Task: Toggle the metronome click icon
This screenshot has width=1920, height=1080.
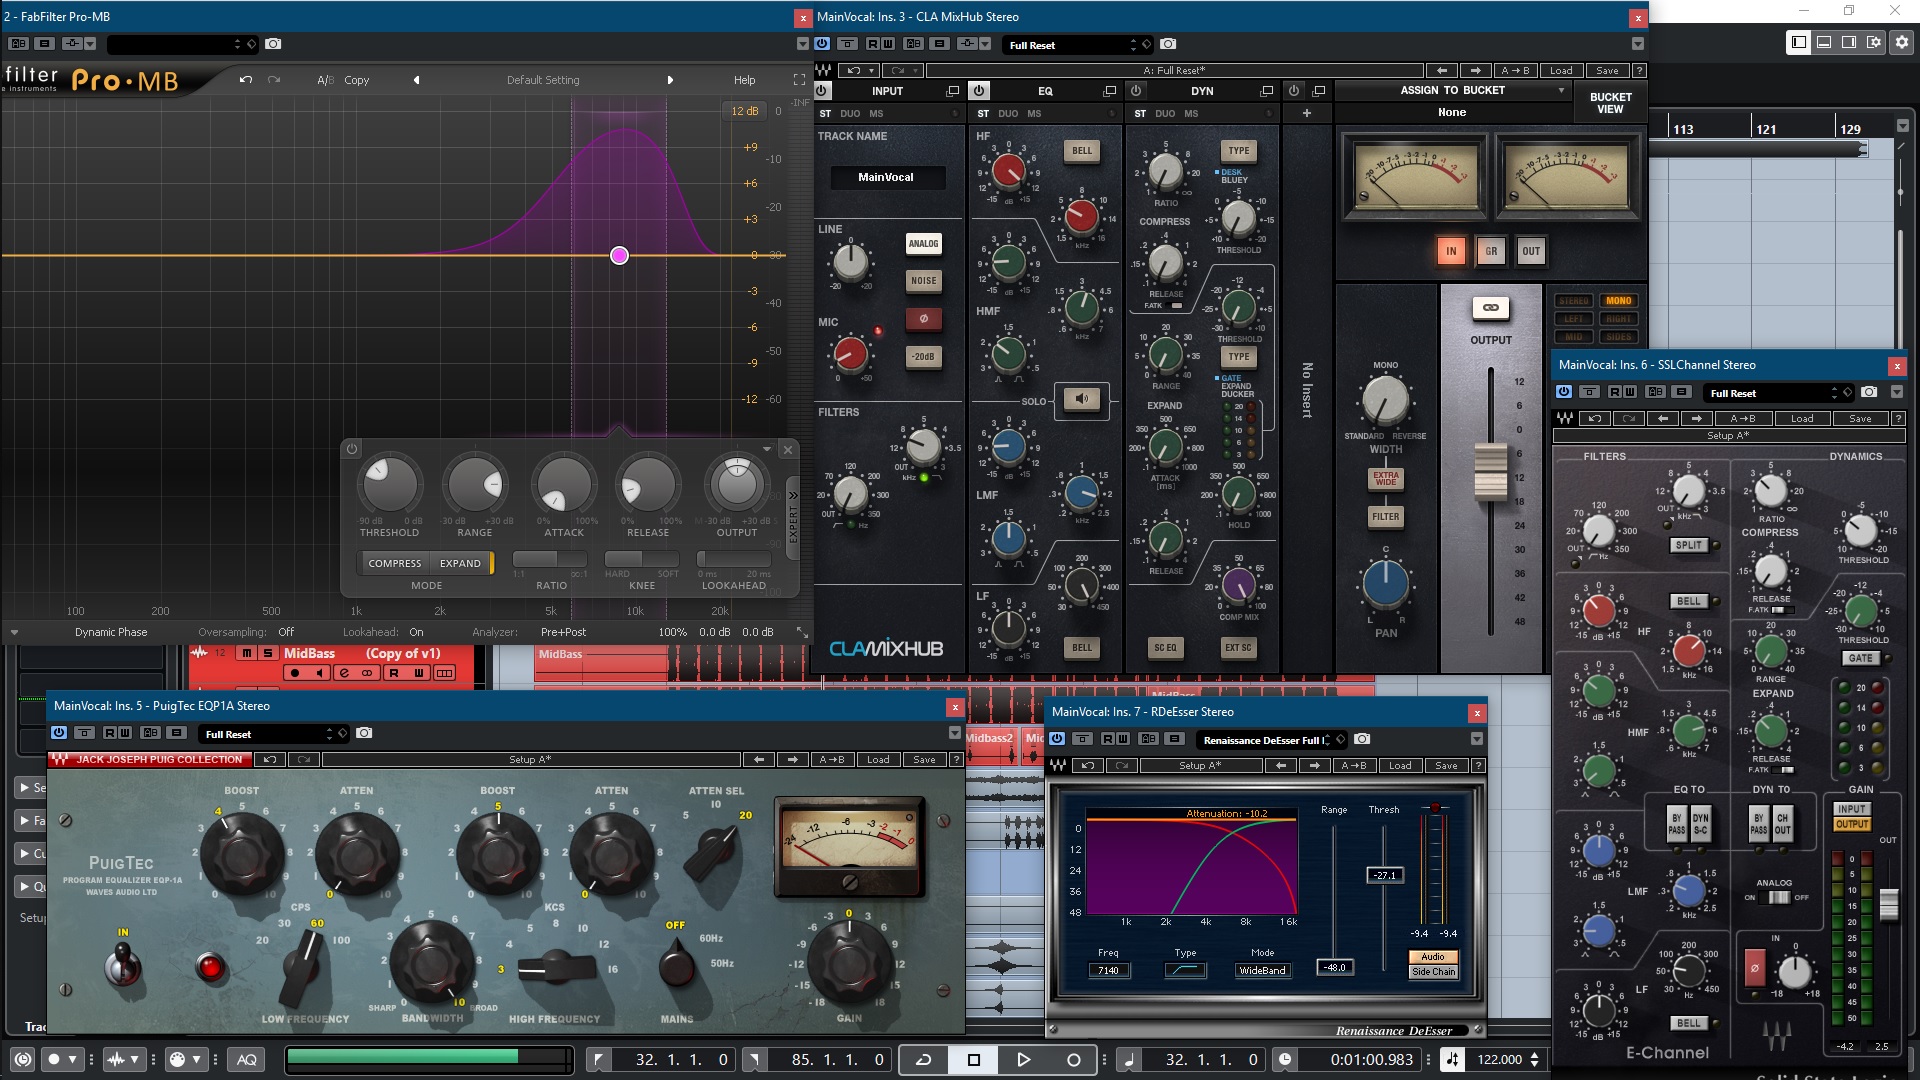Action: (1453, 1060)
